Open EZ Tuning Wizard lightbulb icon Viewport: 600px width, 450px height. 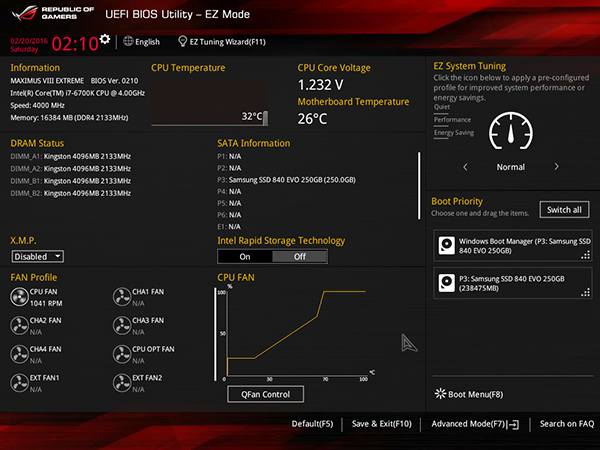pyautogui.click(x=183, y=41)
